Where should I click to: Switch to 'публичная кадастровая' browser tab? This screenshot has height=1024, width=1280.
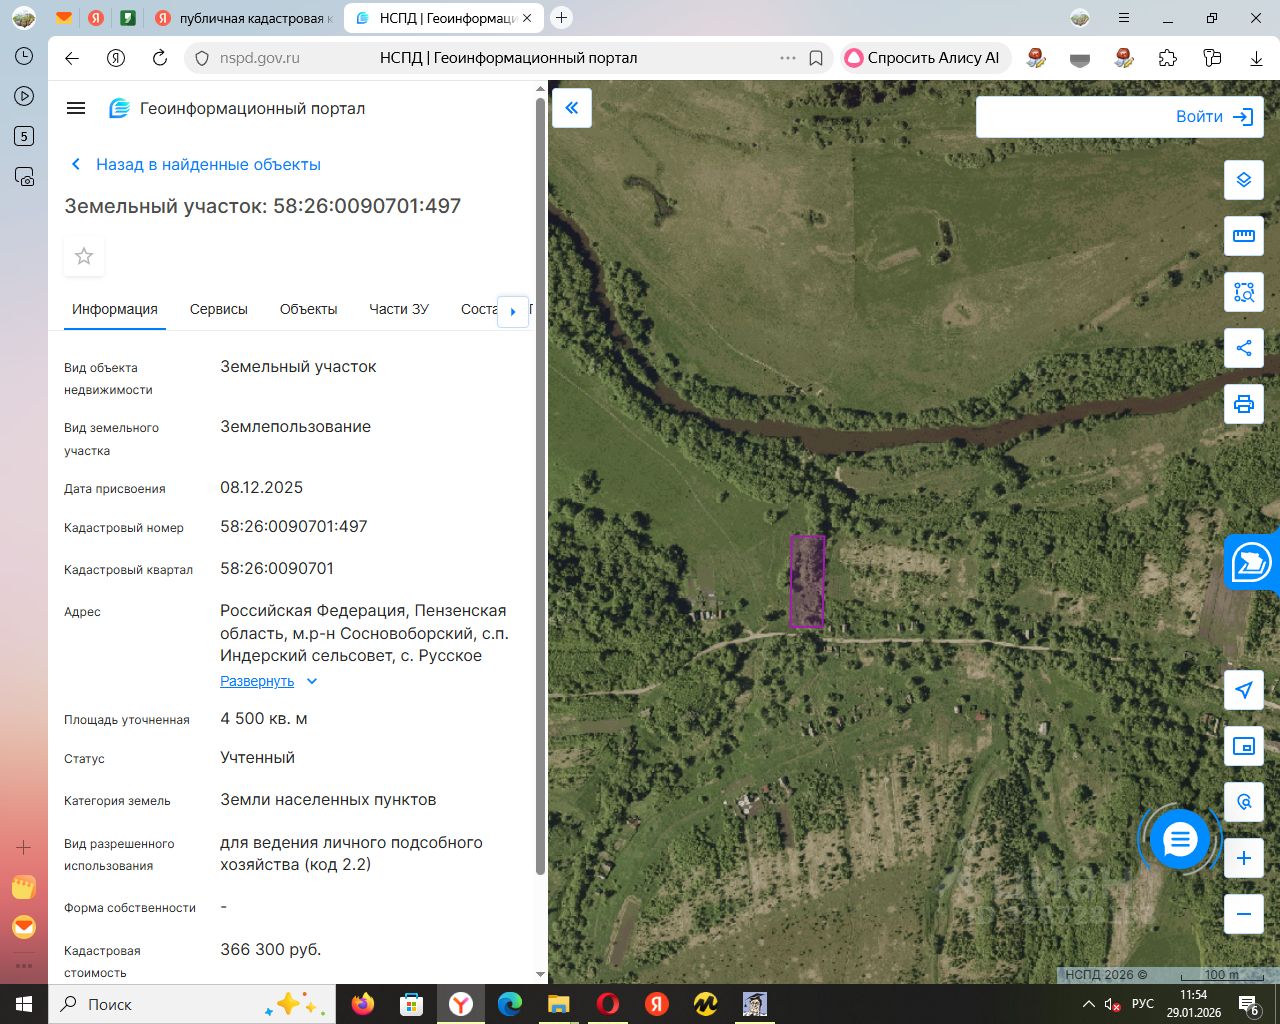tap(244, 18)
